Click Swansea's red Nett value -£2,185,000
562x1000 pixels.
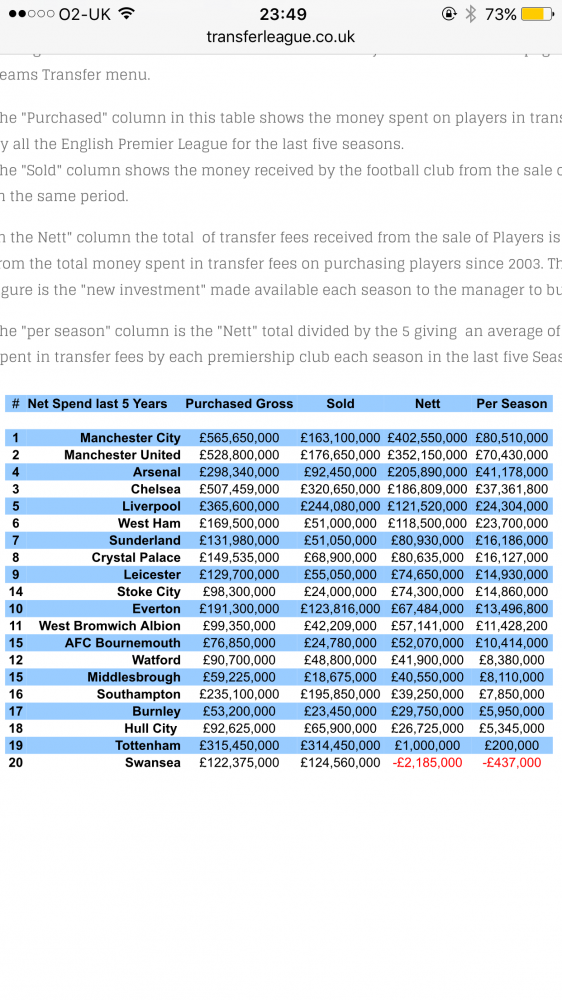coord(427,763)
